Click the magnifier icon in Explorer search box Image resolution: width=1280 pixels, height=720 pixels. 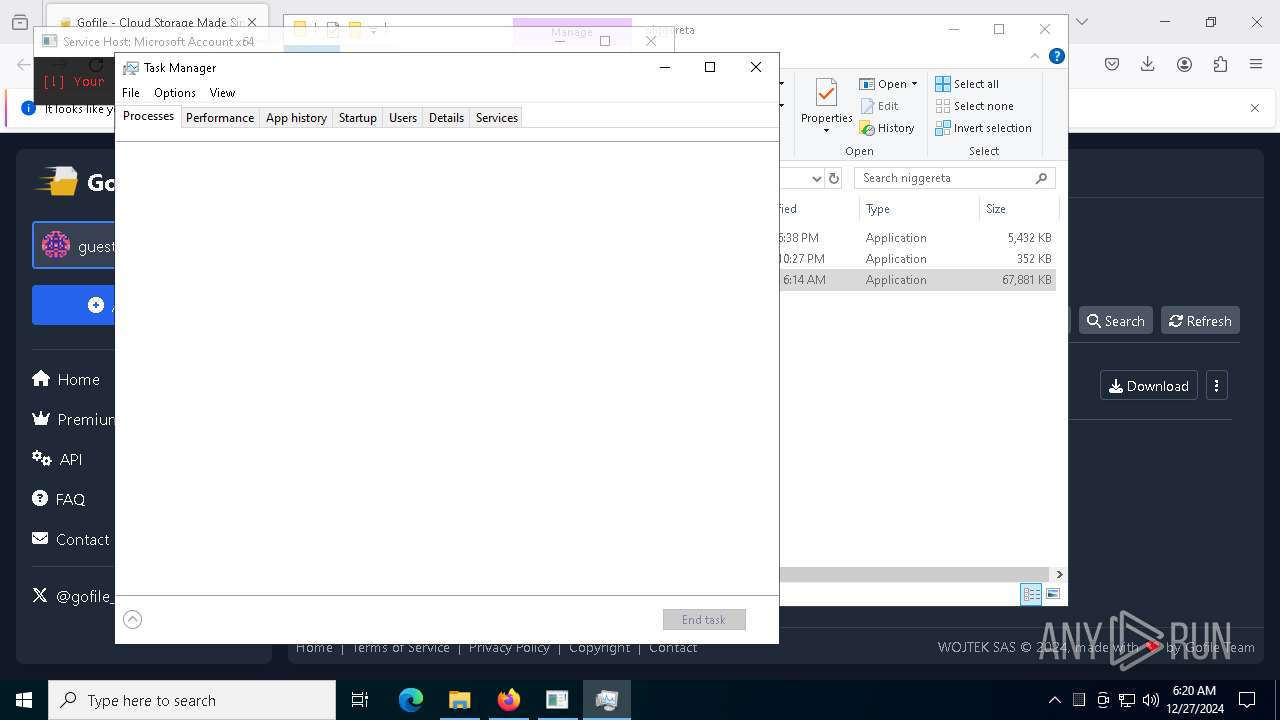(x=1041, y=178)
